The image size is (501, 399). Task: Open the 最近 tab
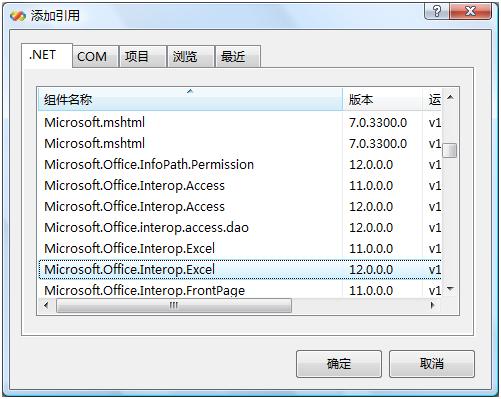pyautogui.click(x=233, y=56)
